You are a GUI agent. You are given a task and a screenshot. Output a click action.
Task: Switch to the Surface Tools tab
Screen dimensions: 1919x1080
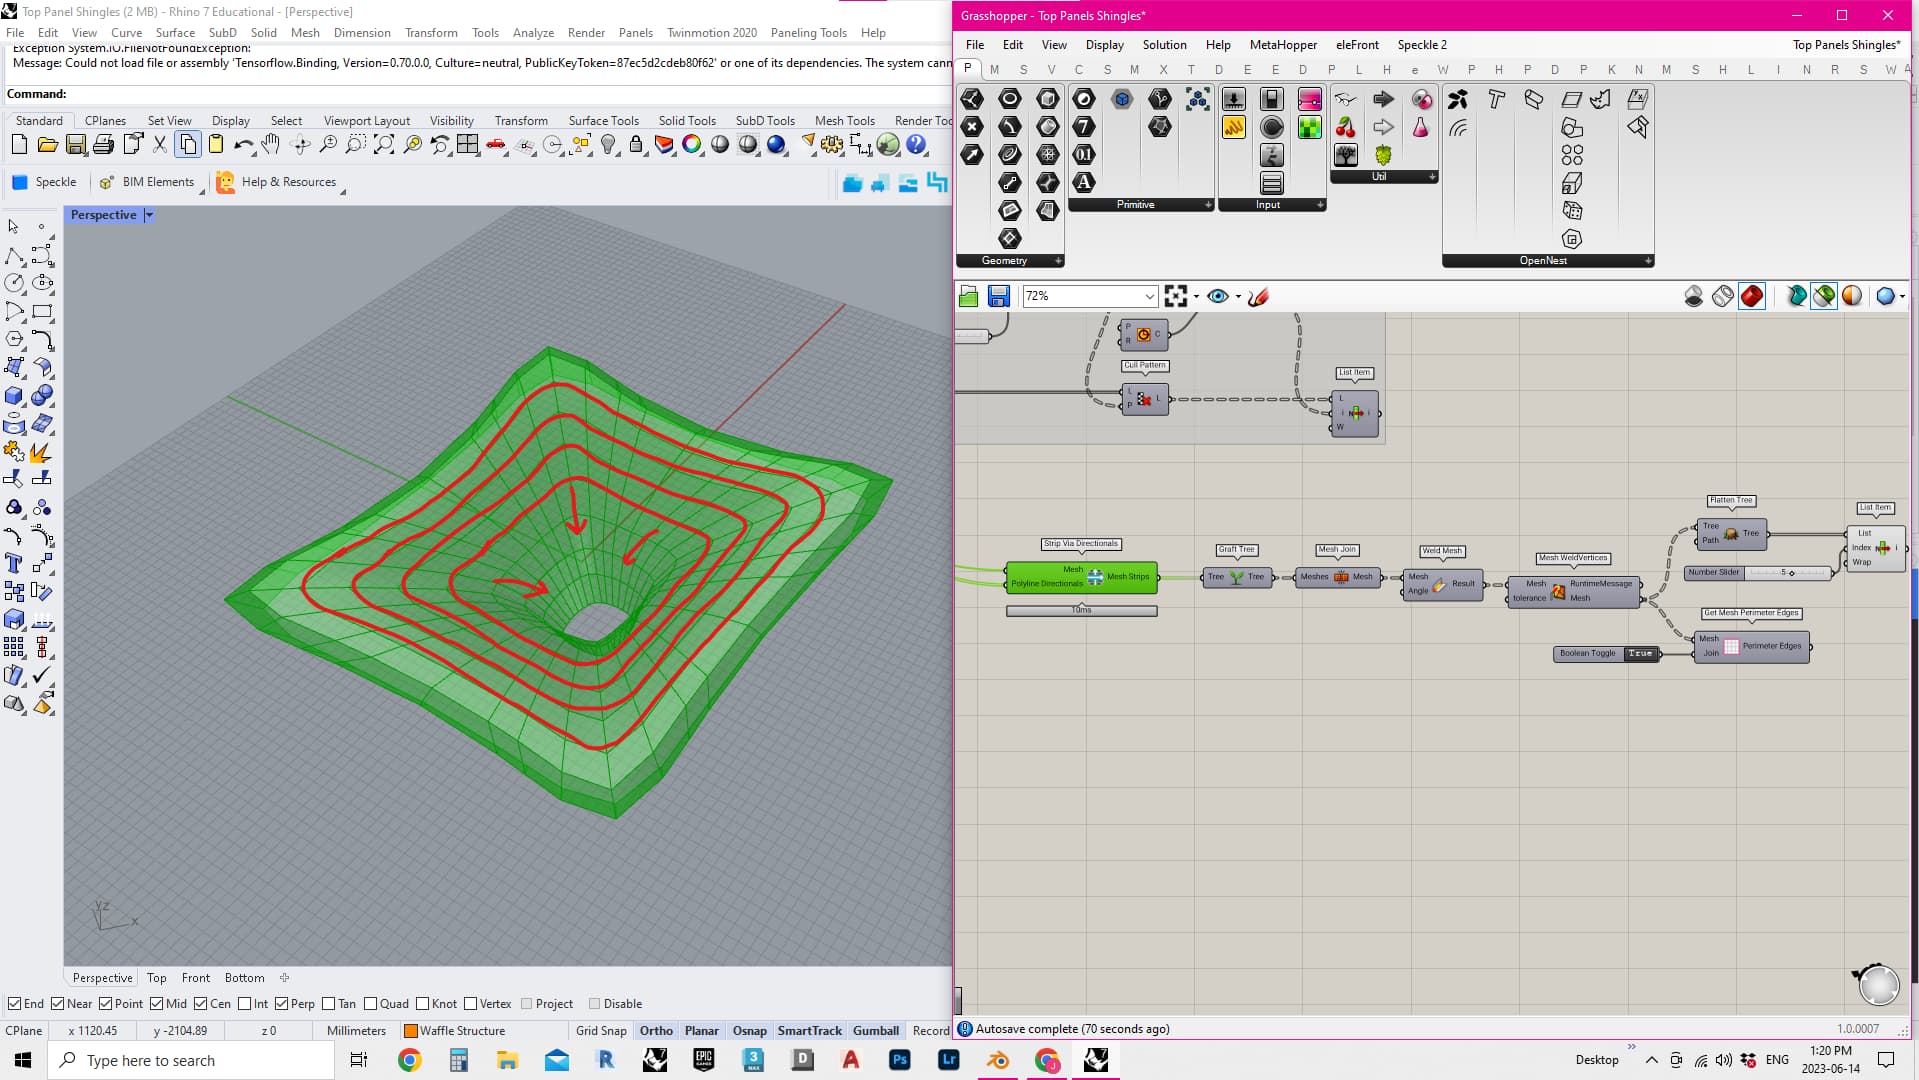tap(603, 121)
